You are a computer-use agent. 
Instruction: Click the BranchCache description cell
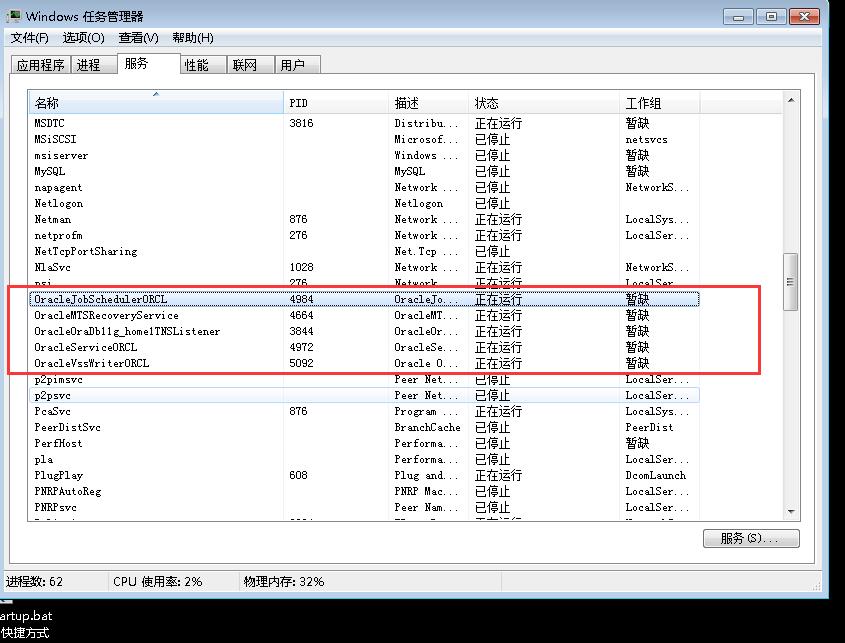click(427, 427)
